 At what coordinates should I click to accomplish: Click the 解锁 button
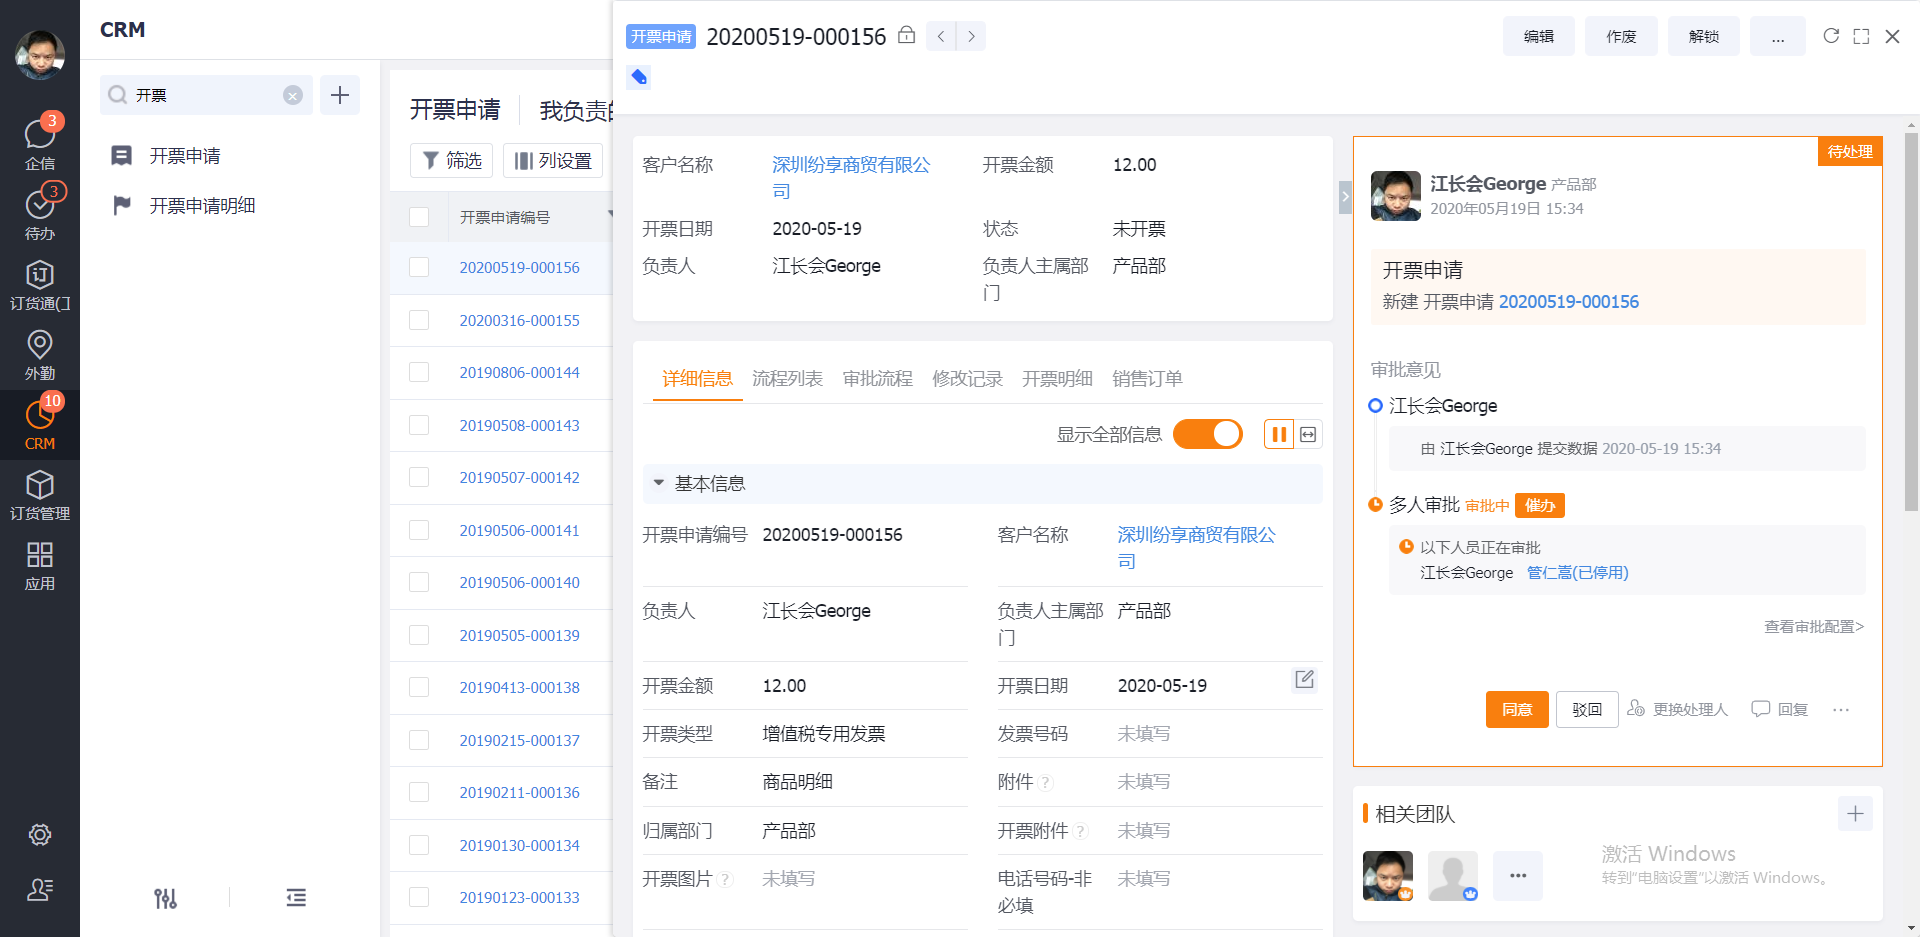click(x=1704, y=36)
